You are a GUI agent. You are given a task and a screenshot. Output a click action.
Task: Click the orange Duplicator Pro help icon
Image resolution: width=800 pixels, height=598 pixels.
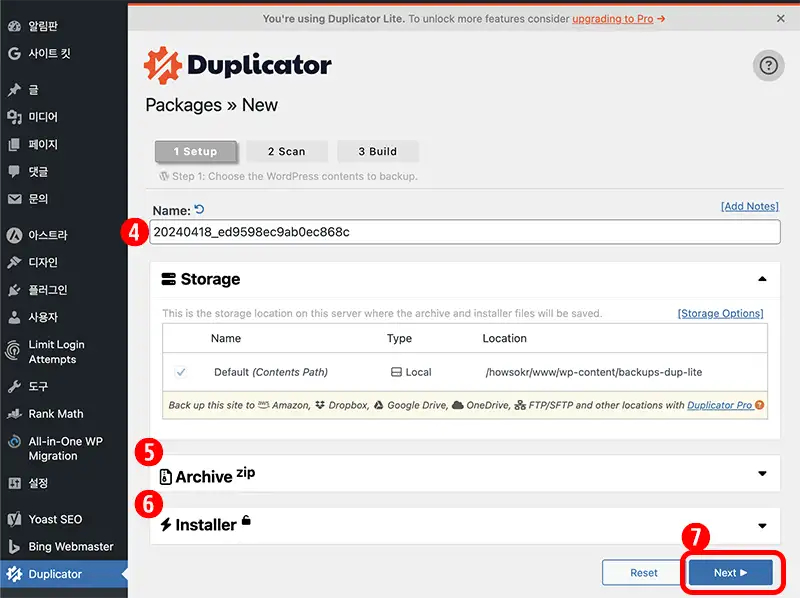coord(760,405)
